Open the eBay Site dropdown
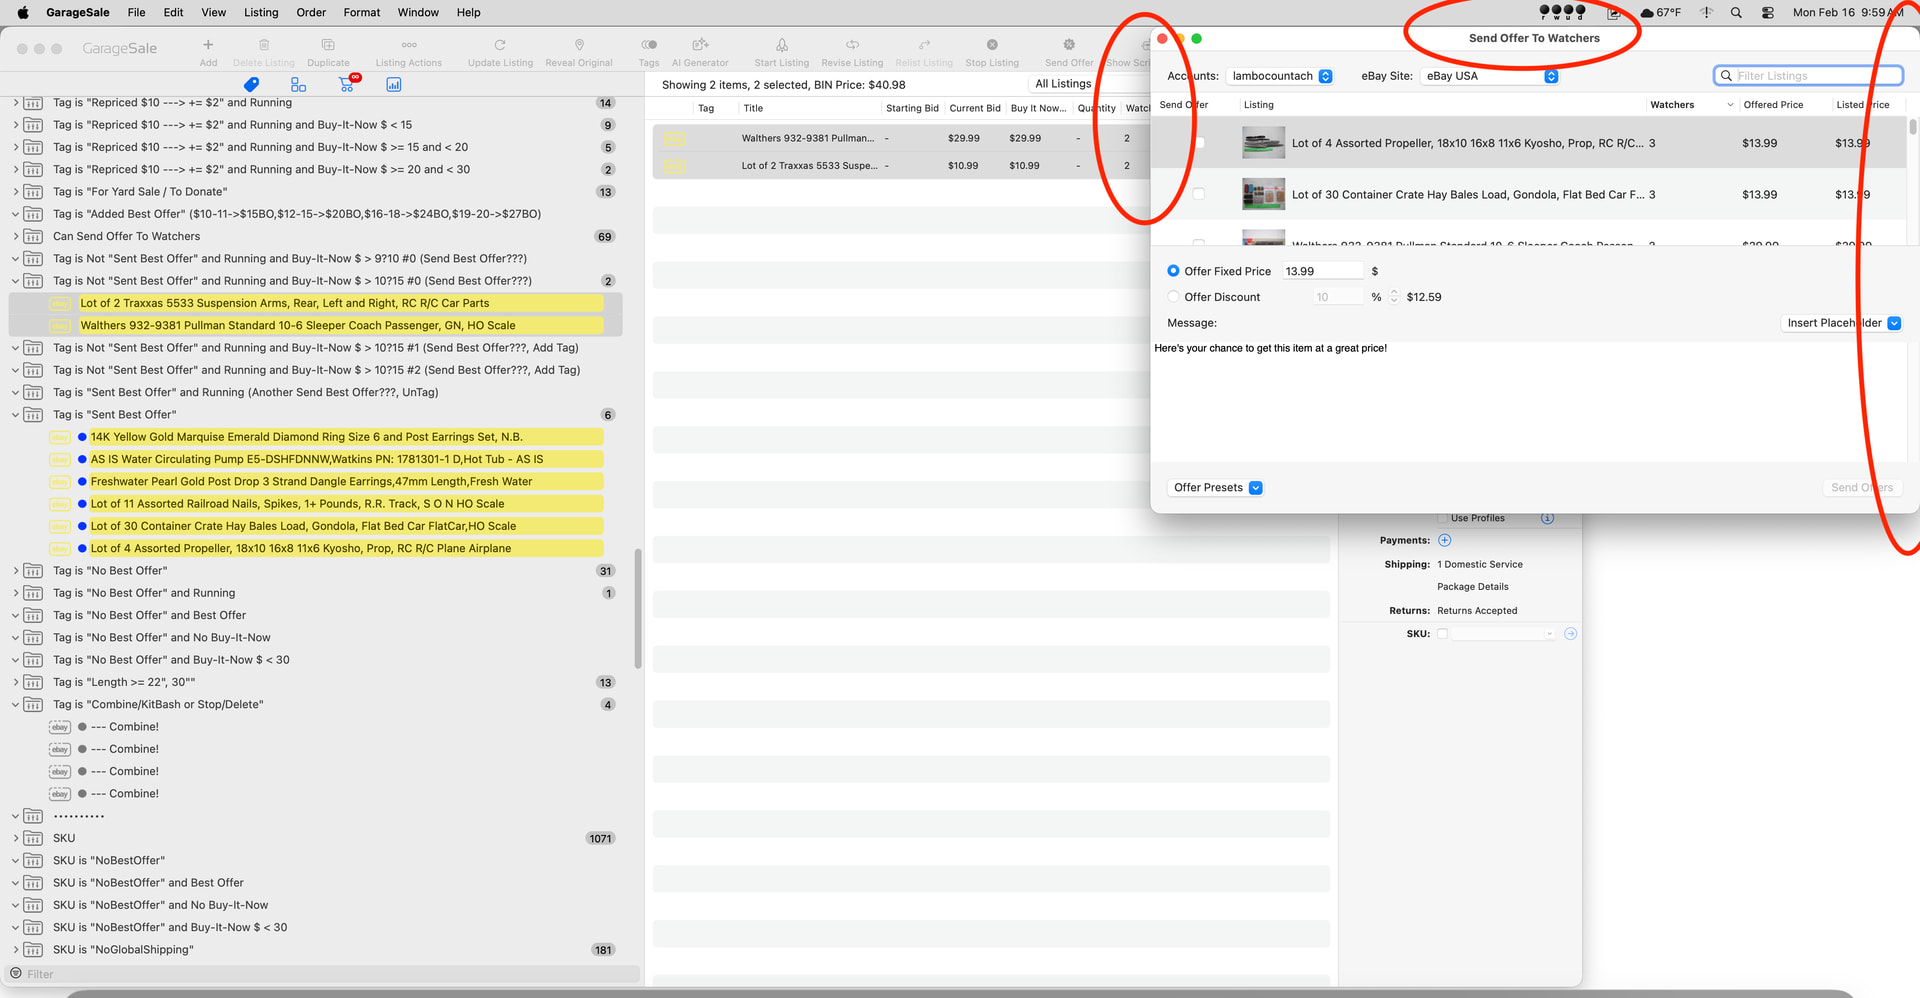This screenshot has width=1920, height=998. (x=1490, y=76)
